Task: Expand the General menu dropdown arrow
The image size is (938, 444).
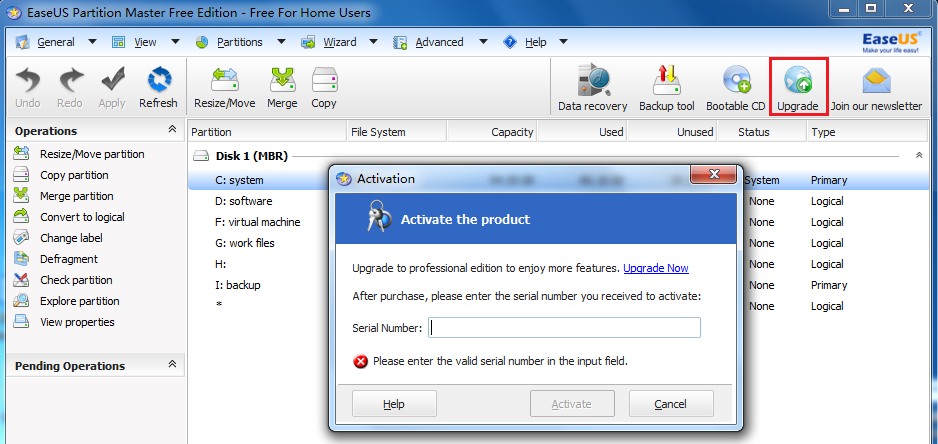Action: click(92, 42)
